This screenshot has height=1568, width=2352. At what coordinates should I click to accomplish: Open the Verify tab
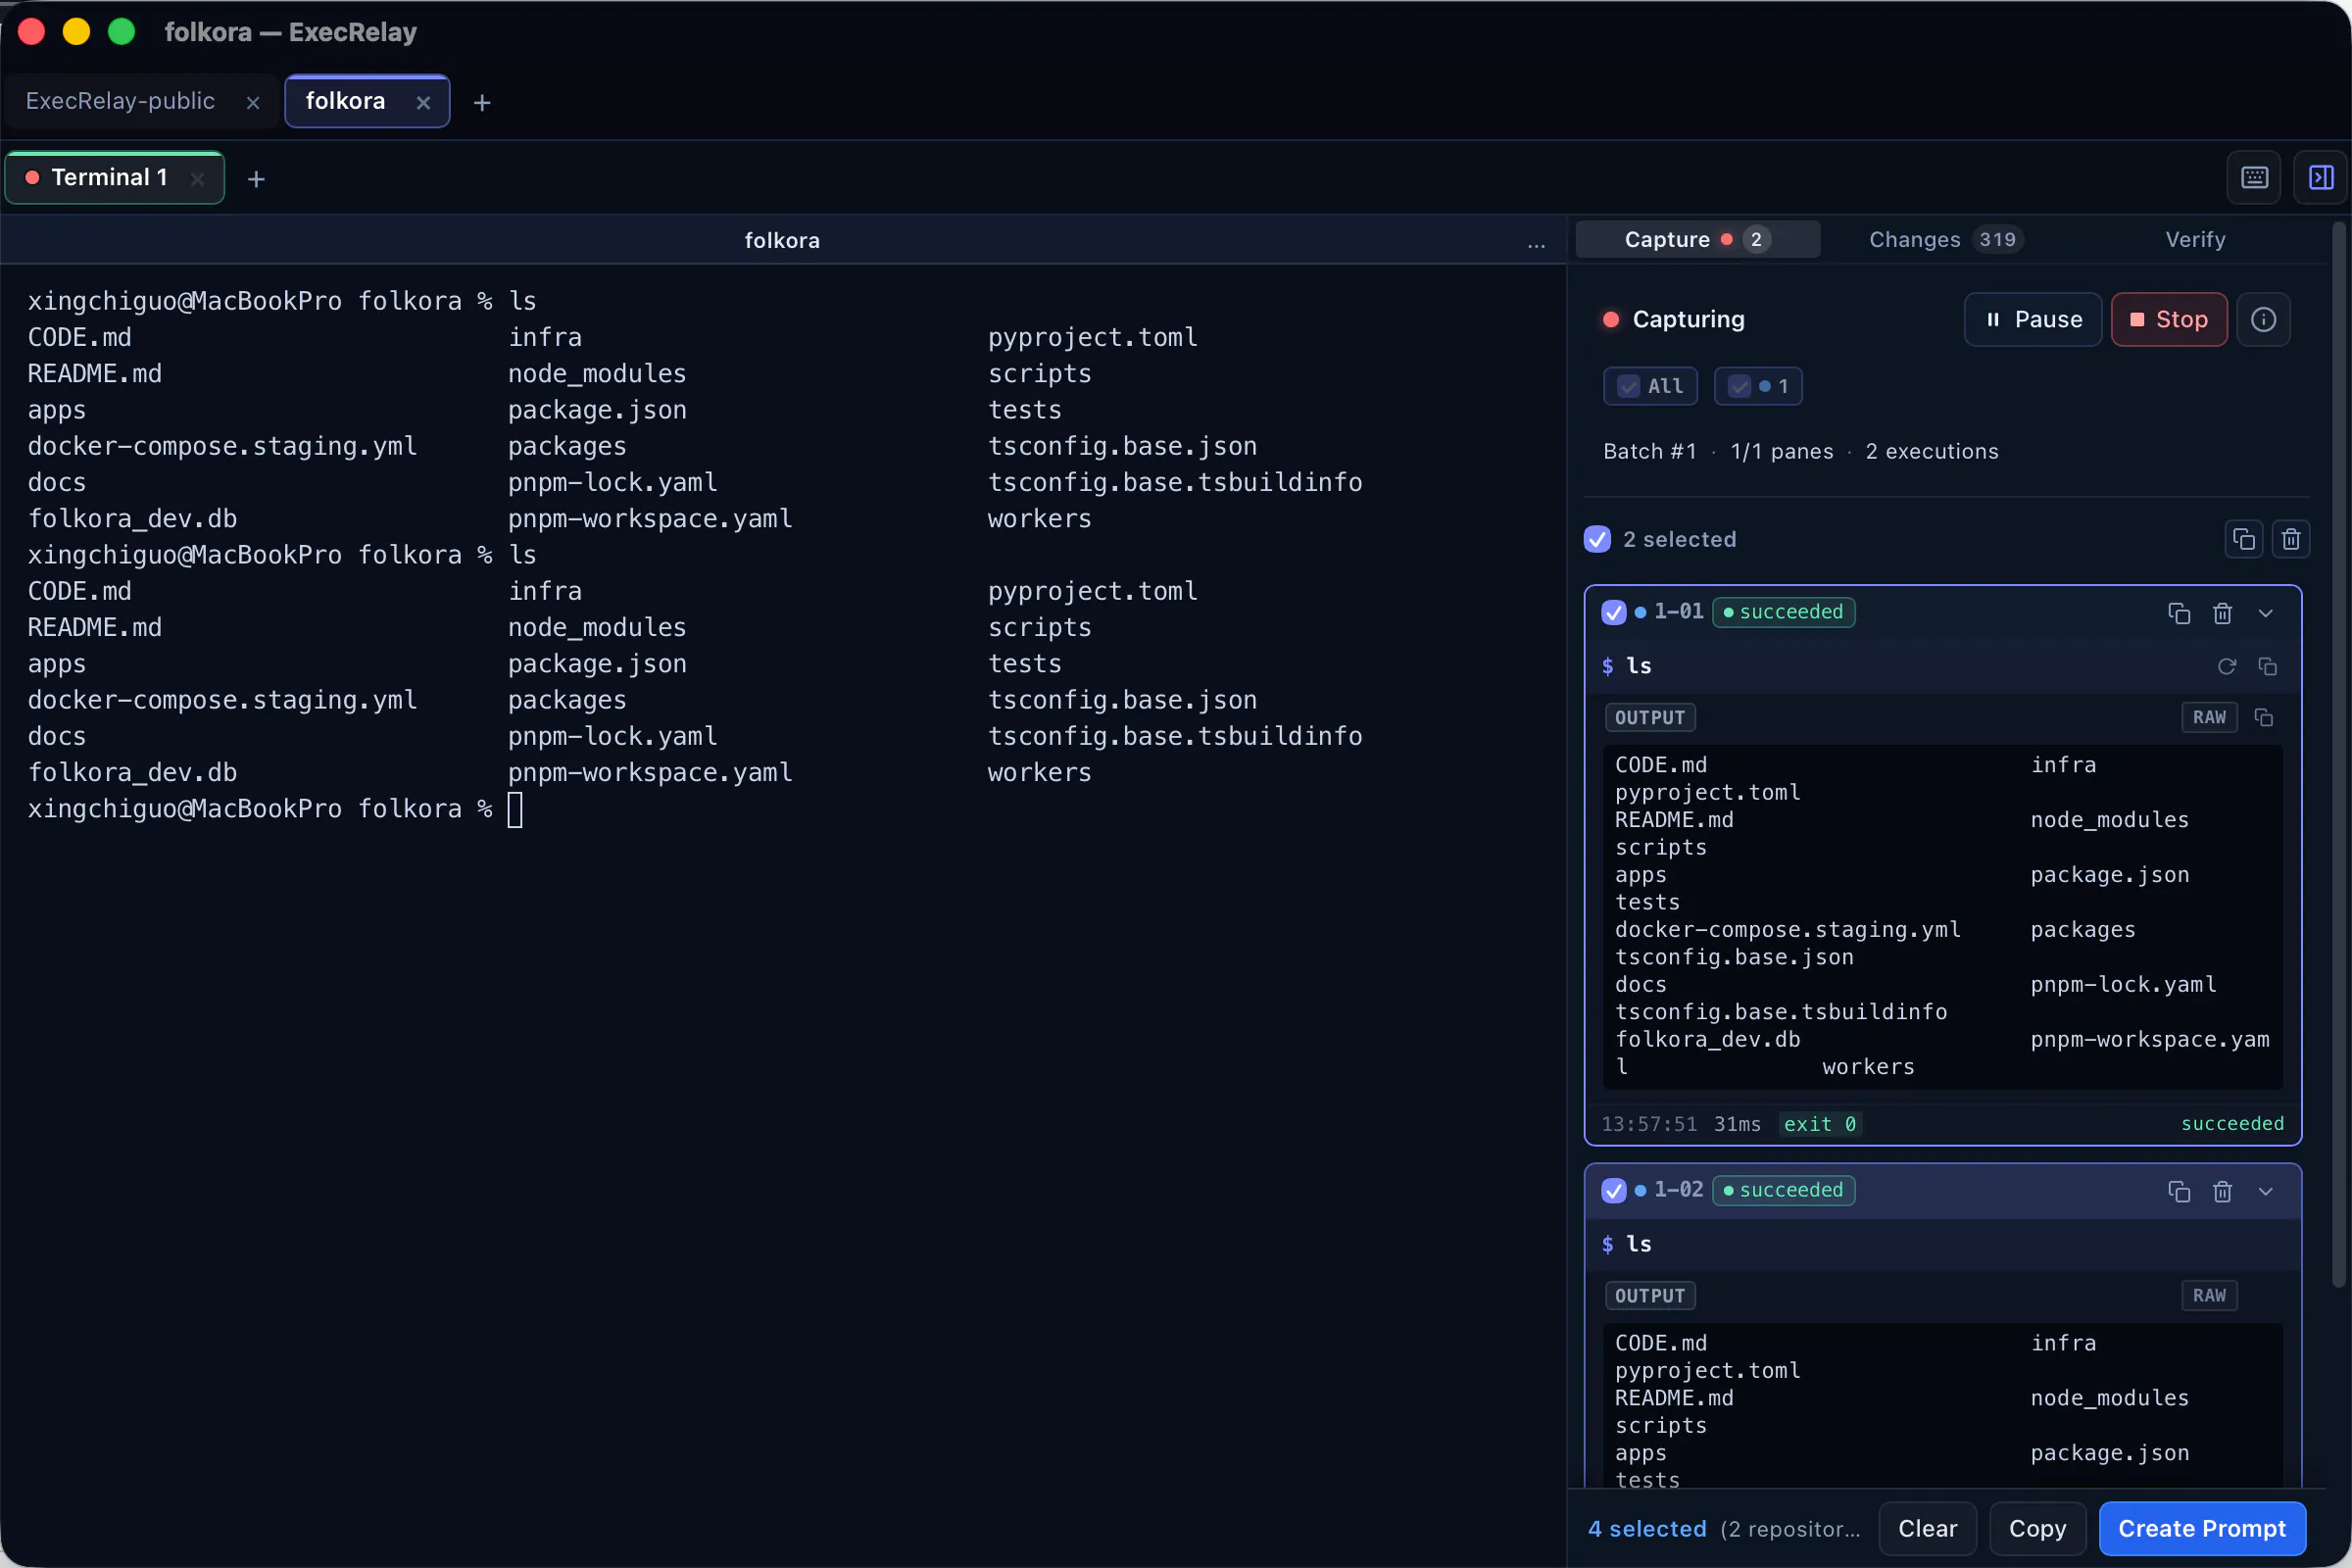[x=2194, y=240]
